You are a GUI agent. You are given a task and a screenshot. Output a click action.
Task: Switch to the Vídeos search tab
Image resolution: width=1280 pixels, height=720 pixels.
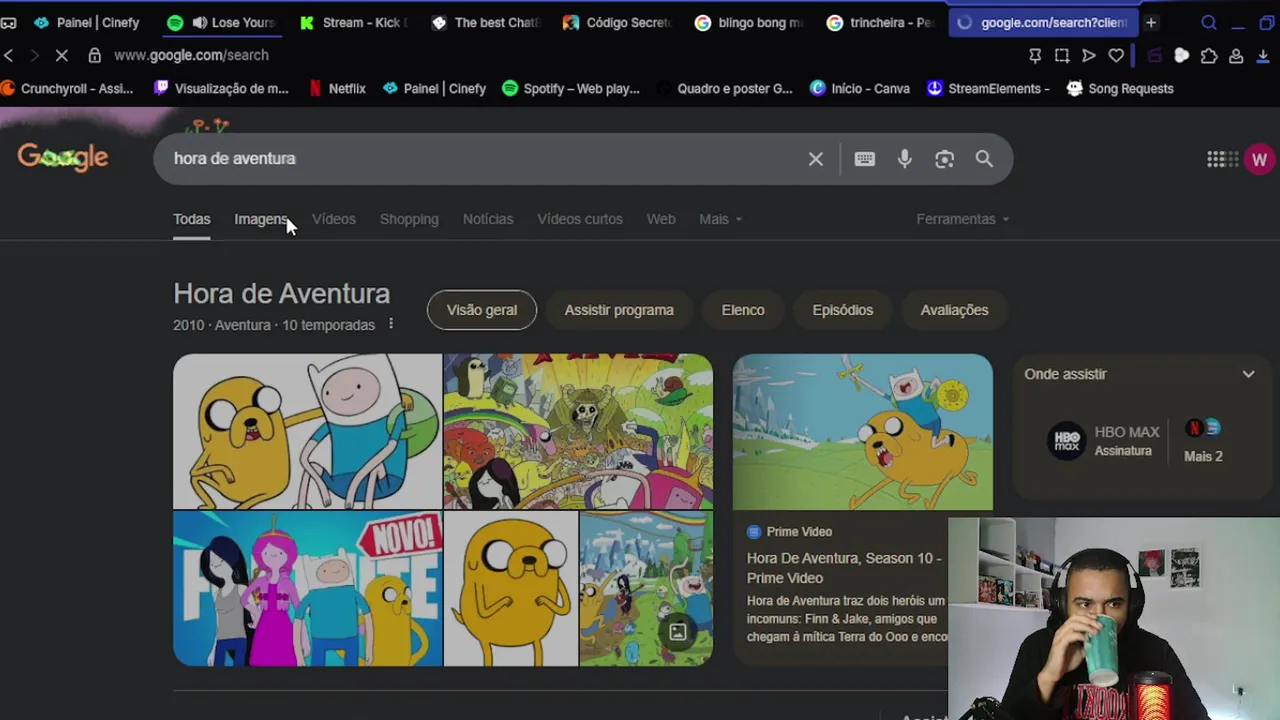(x=333, y=219)
